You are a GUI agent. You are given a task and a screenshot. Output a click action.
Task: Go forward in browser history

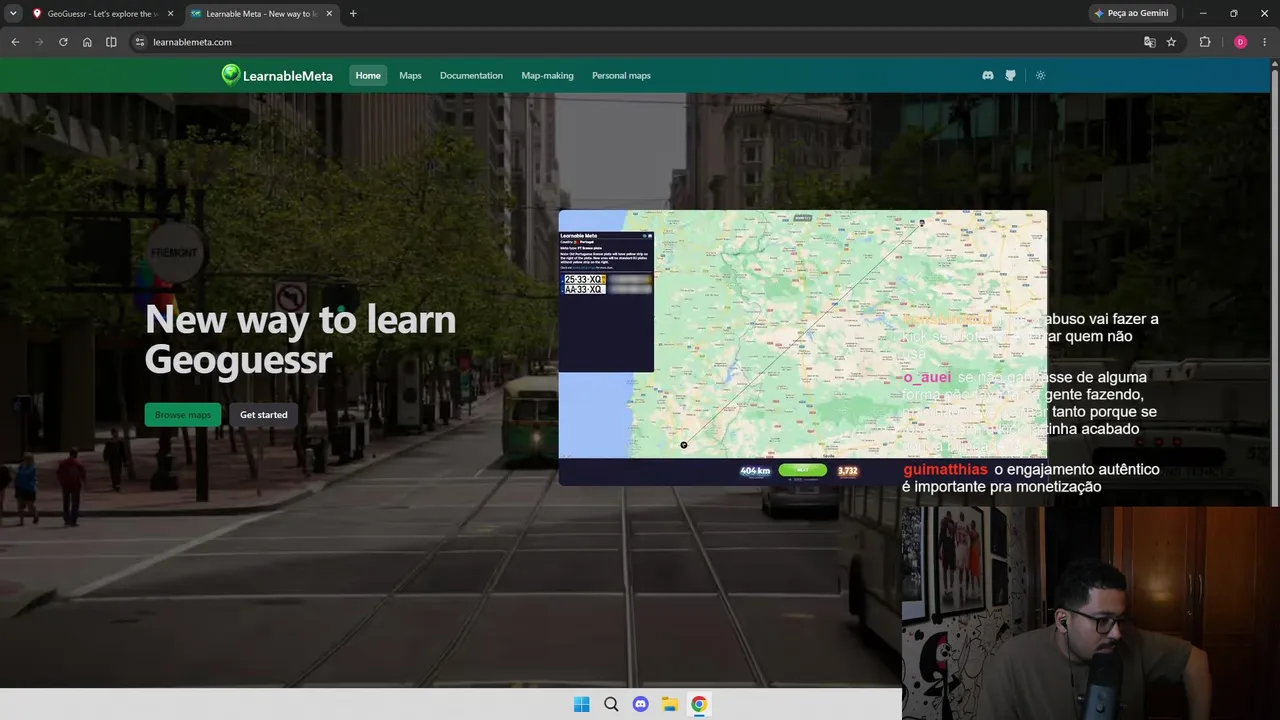pos(39,42)
